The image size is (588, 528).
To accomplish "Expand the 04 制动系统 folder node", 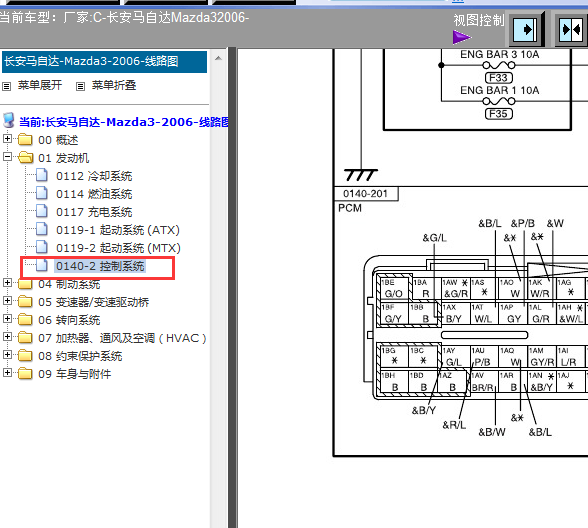I will coord(7,283).
